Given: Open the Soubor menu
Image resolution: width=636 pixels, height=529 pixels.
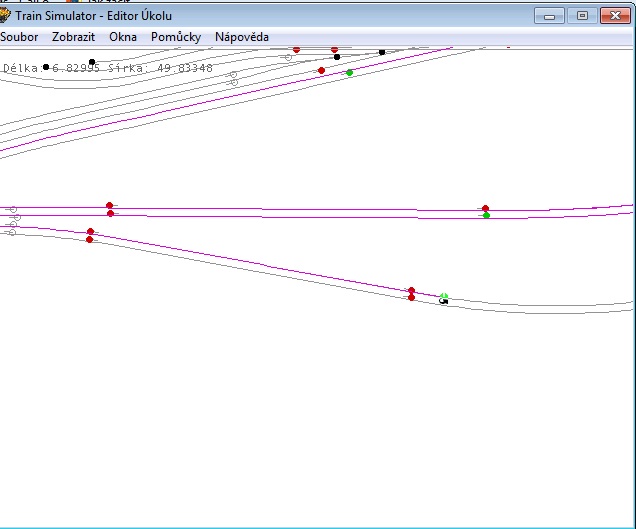Looking at the screenshot, I should (19, 37).
